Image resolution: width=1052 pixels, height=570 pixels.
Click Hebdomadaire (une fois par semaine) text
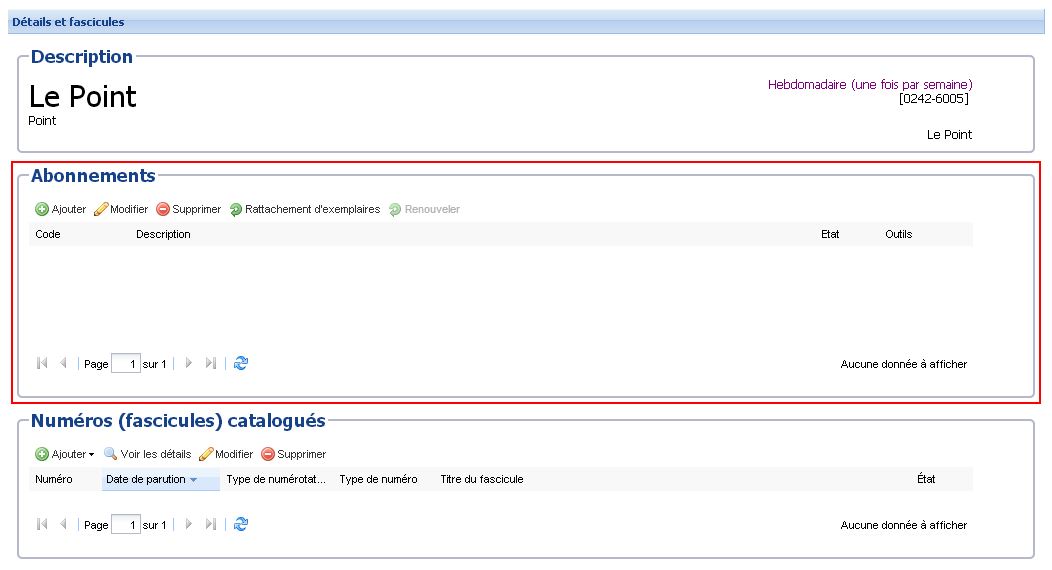(870, 84)
